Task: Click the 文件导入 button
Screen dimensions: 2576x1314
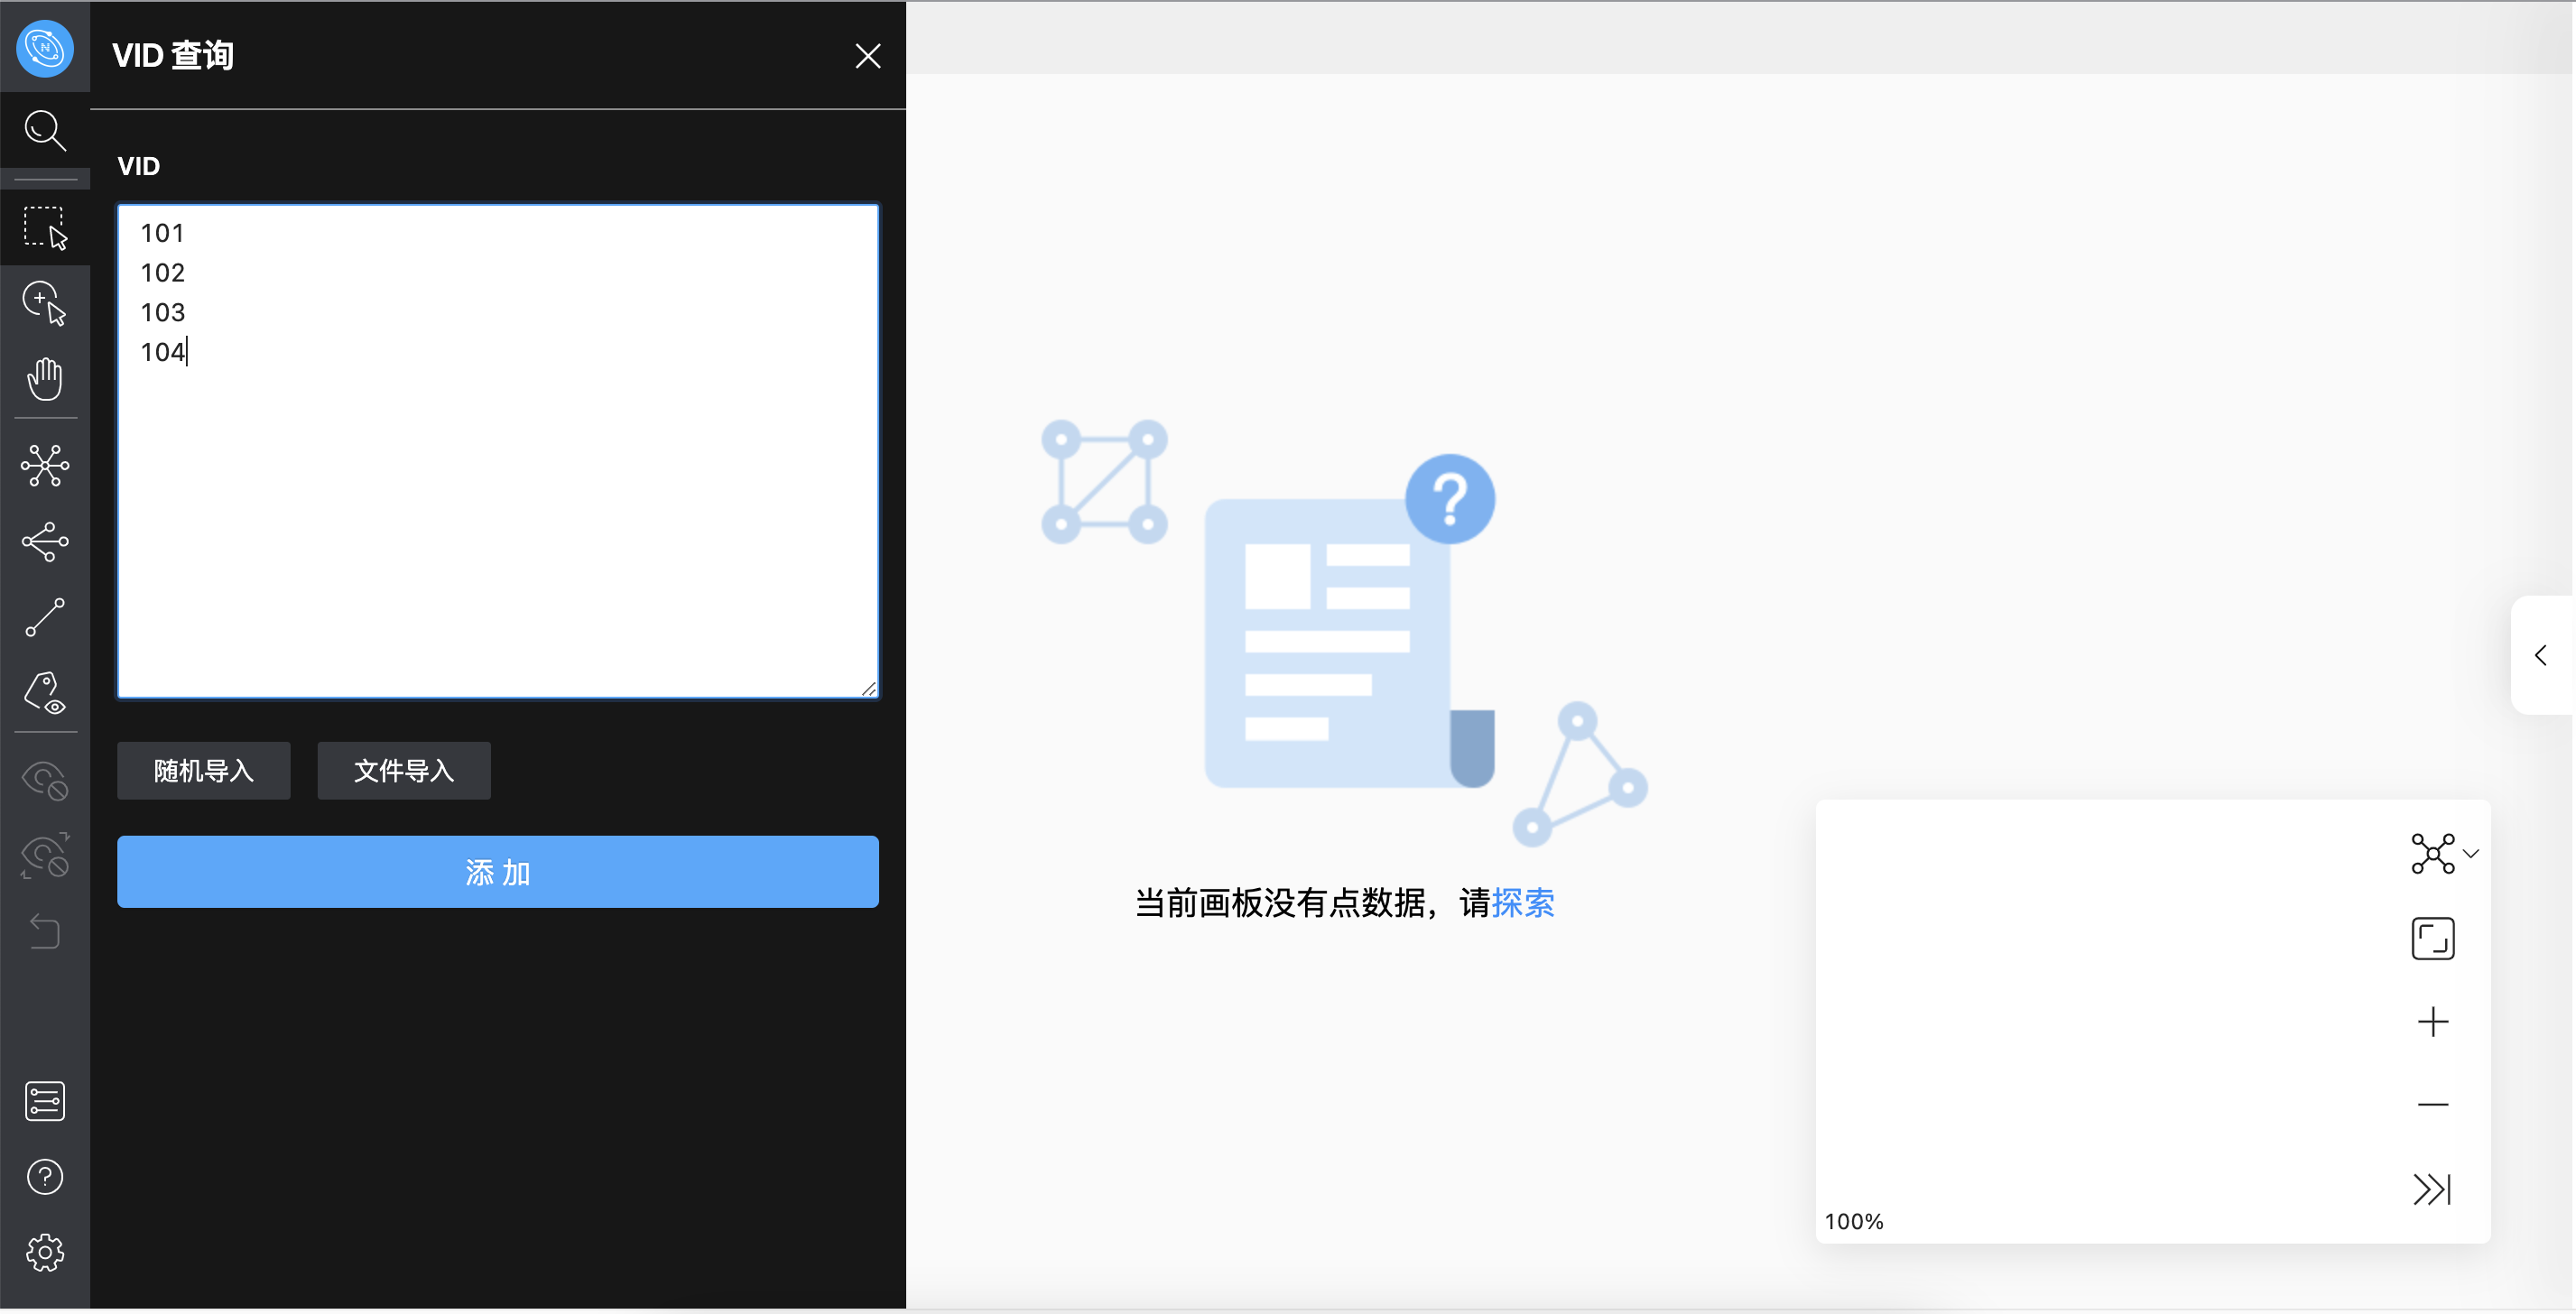Action: [404, 770]
